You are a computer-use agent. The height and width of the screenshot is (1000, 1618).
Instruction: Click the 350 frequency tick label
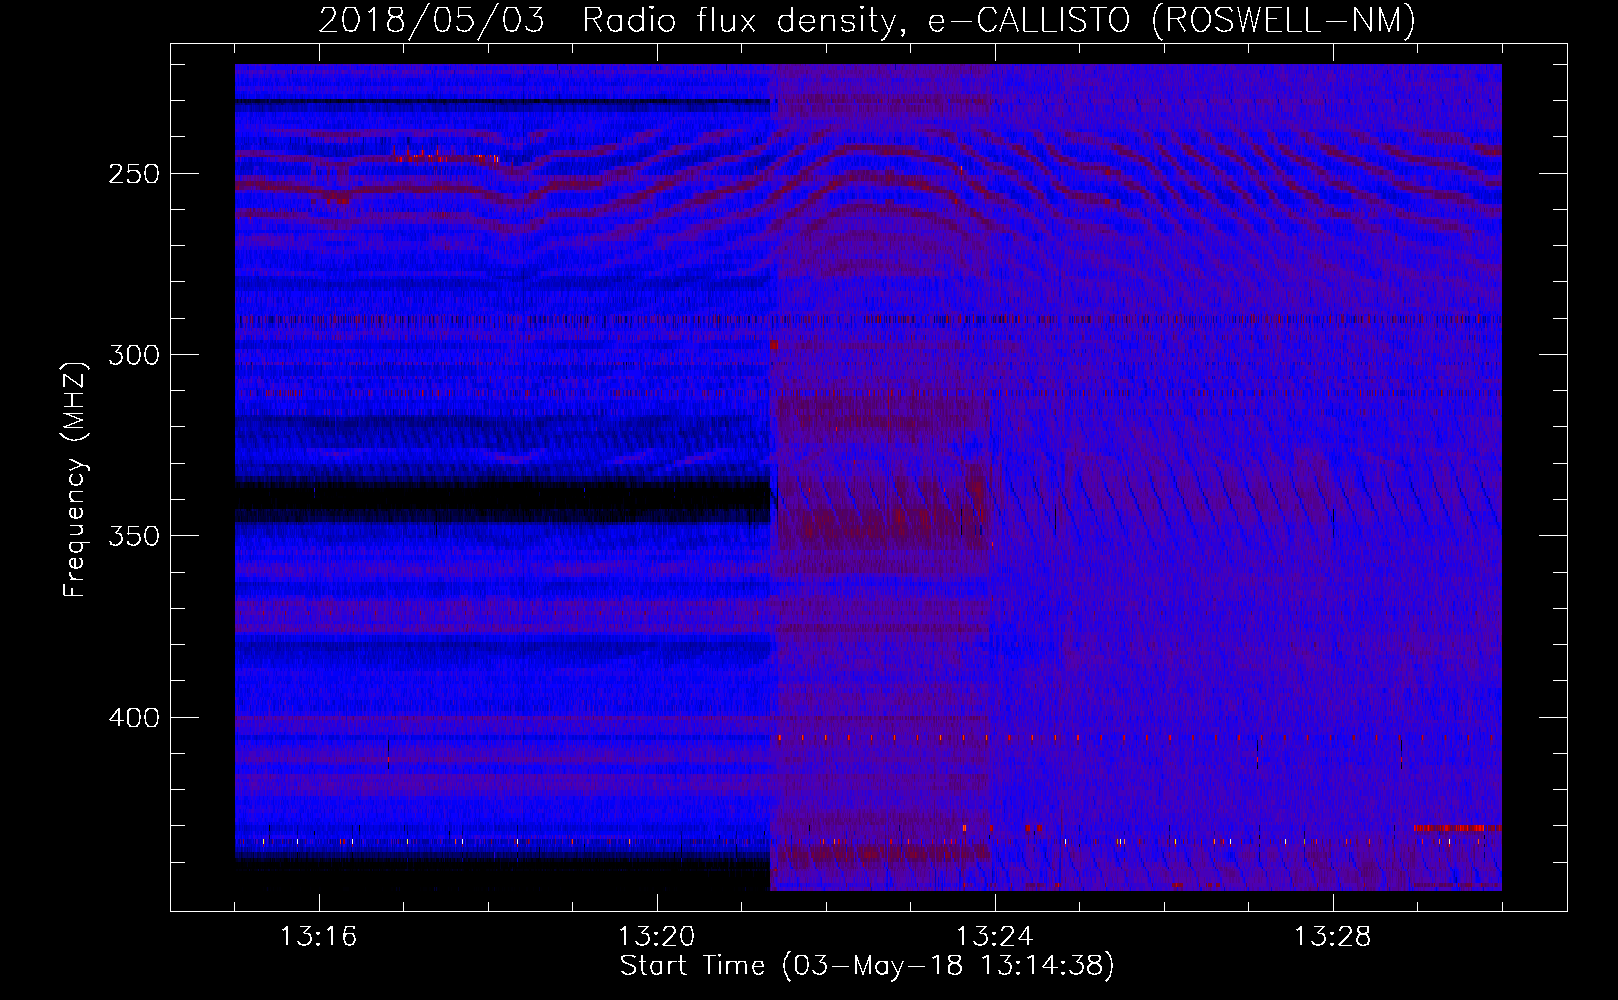tap(134, 536)
